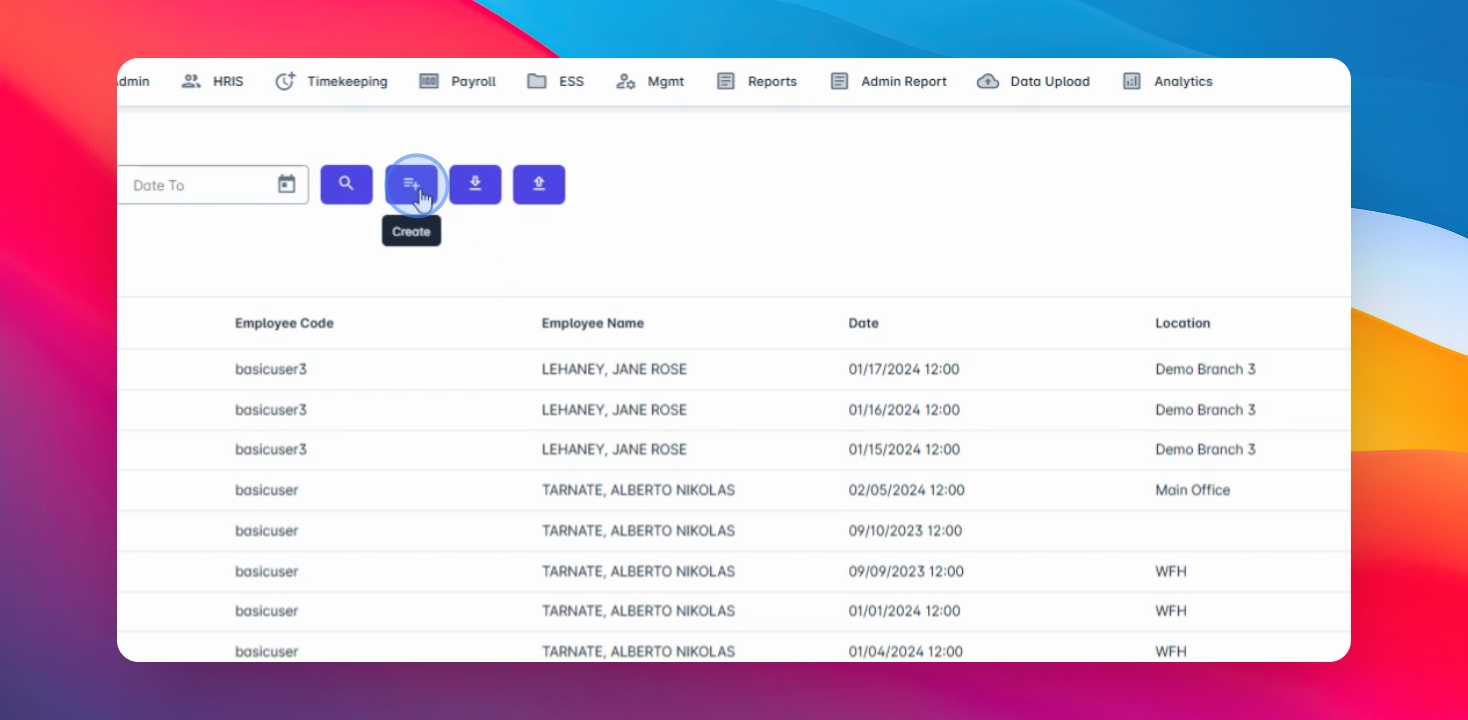
Task: Click WFH location in the 01/01/2024 row
Action: click(x=1171, y=611)
